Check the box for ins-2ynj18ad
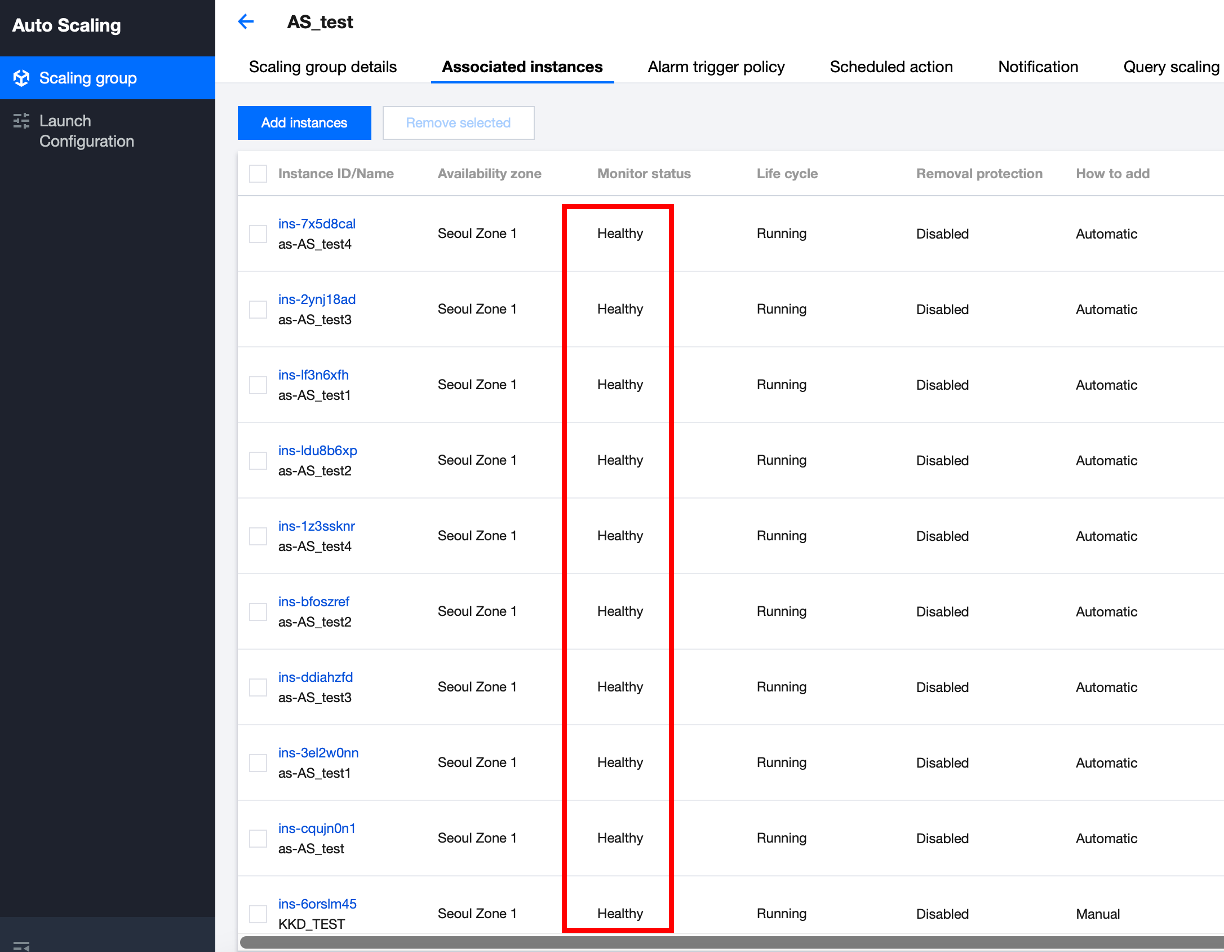Image resolution: width=1224 pixels, height=952 pixels. tap(258, 310)
